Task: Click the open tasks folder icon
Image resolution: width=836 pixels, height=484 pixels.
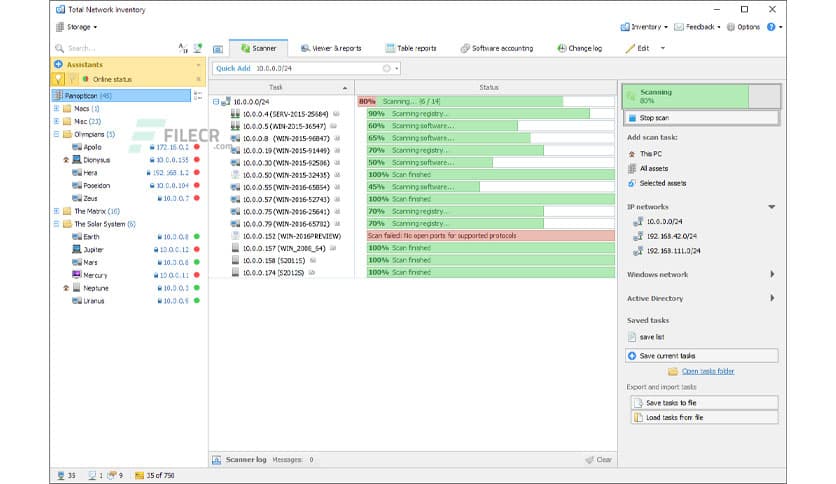Action: click(673, 371)
